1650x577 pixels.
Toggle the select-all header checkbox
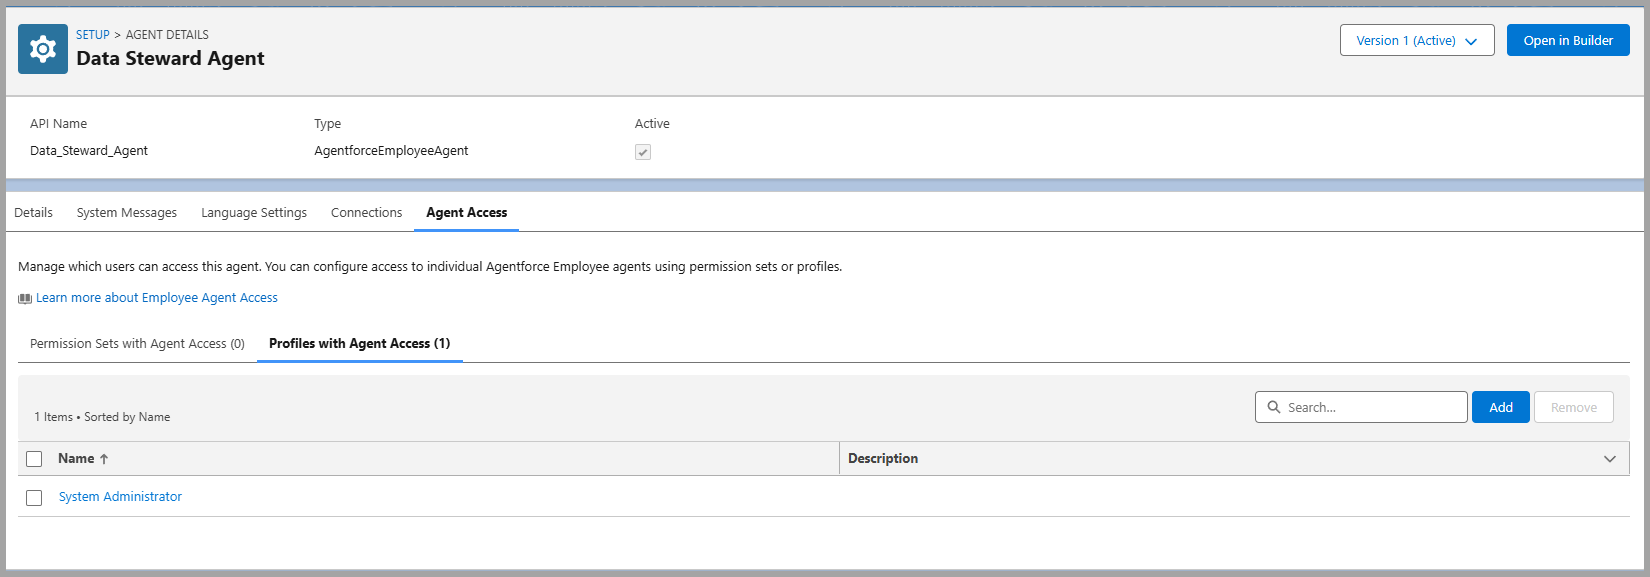(x=34, y=459)
